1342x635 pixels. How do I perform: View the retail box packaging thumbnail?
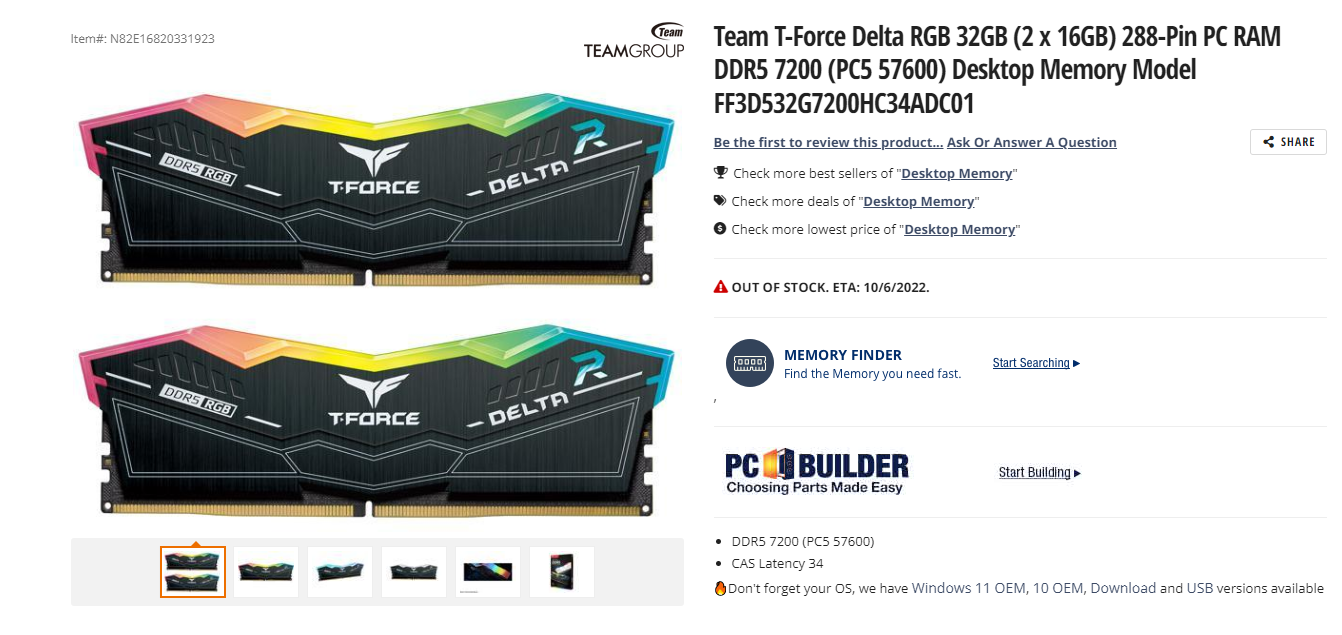point(562,572)
